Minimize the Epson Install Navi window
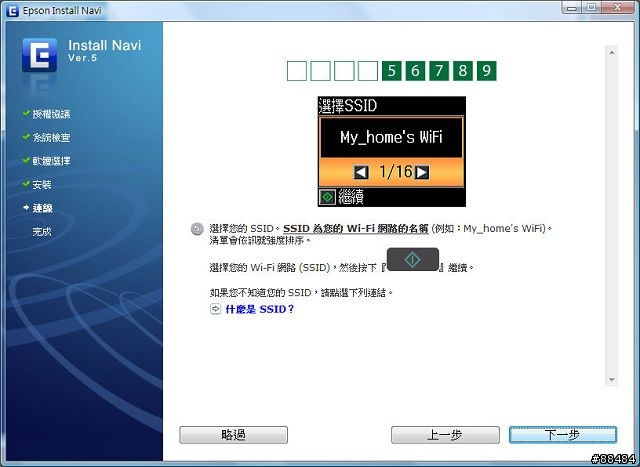 coord(572,7)
